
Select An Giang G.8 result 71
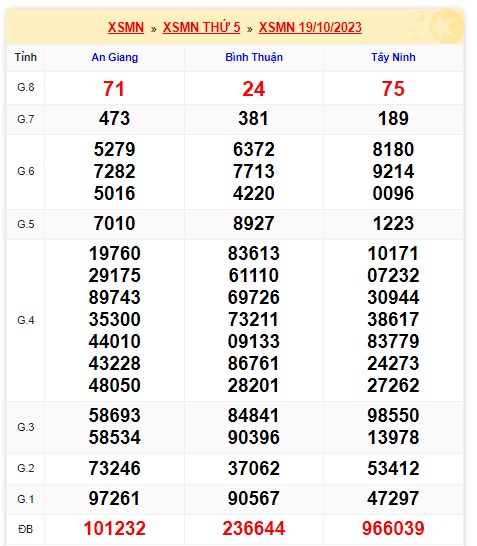[114, 89]
